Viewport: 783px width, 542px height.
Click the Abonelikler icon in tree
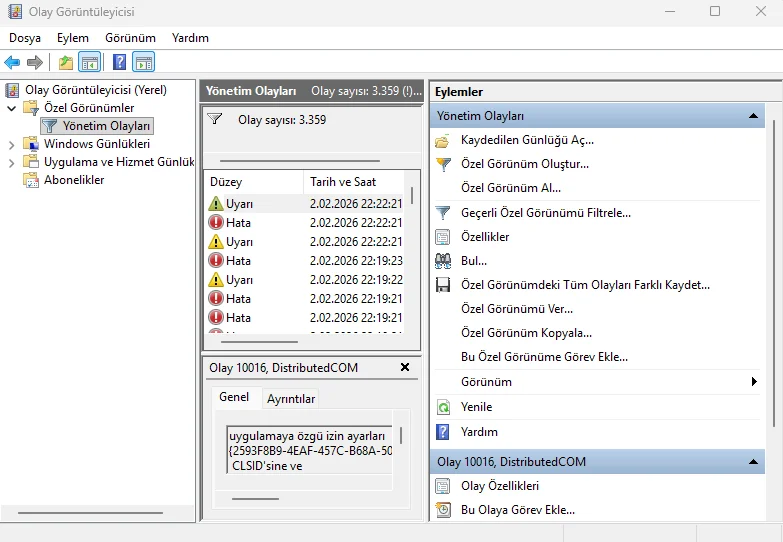coord(31,180)
